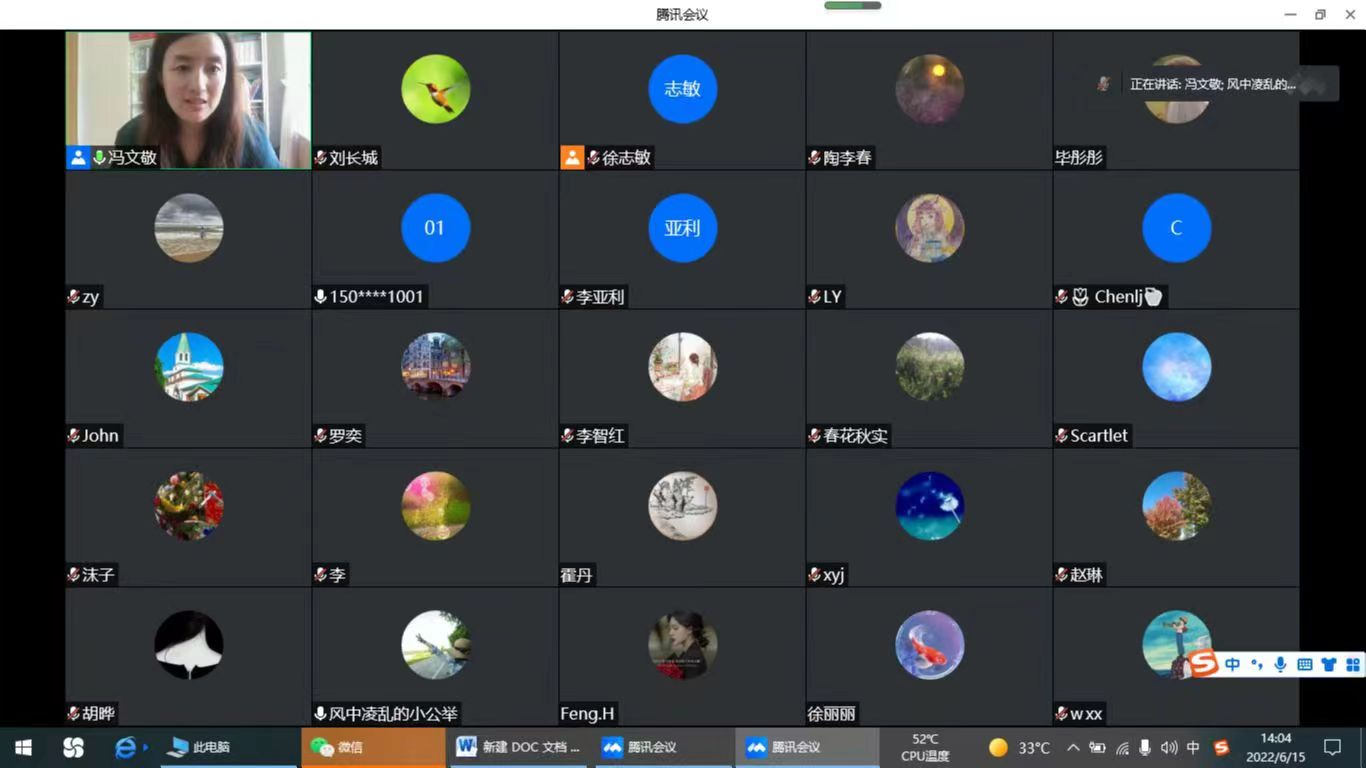Click the green microphone icon beside 冯文敏
The height and width of the screenshot is (768, 1366).
pos(99,158)
